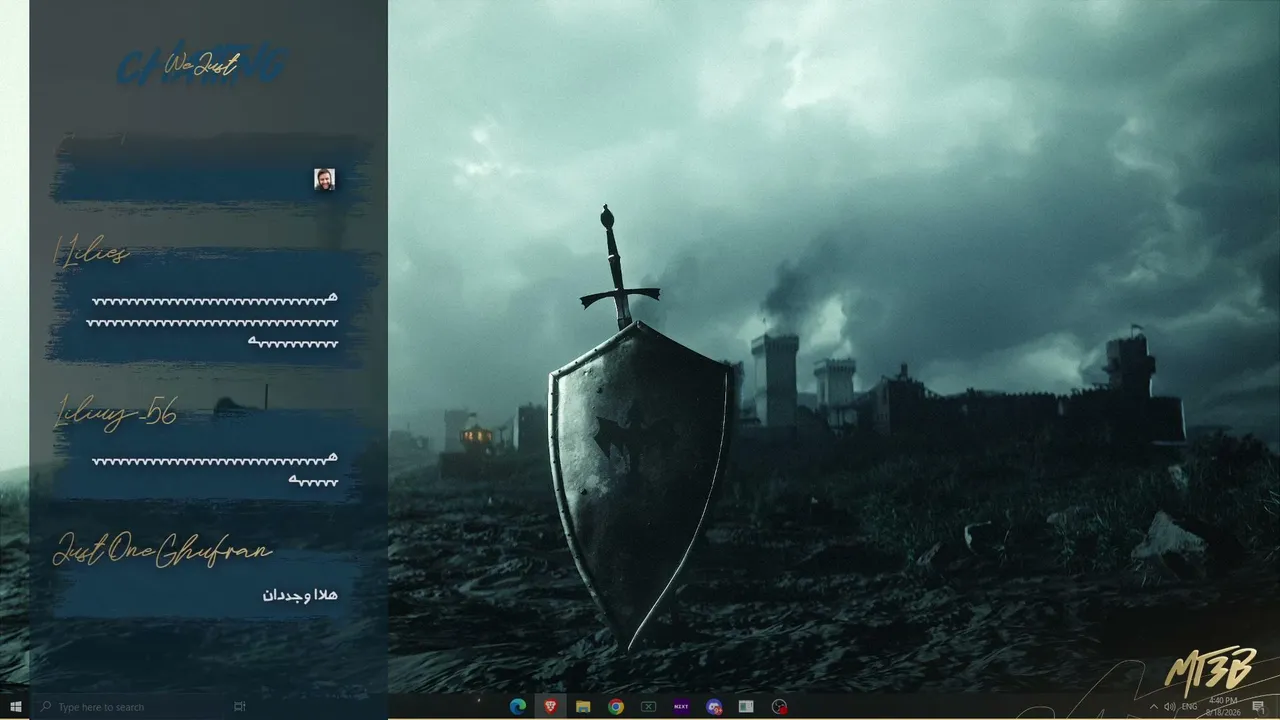This screenshot has height=720, width=1280.
Task: Select the 'Just One Ghufran' username
Action: [x=162, y=551]
